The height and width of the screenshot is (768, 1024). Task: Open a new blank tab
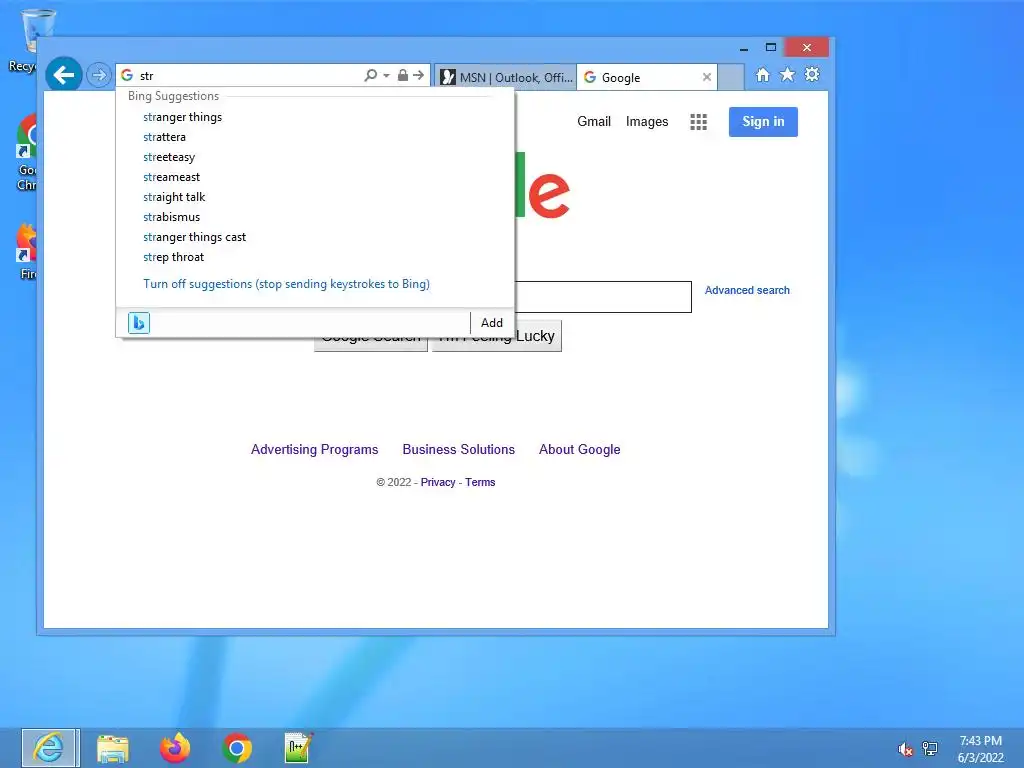(x=731, y=77)
